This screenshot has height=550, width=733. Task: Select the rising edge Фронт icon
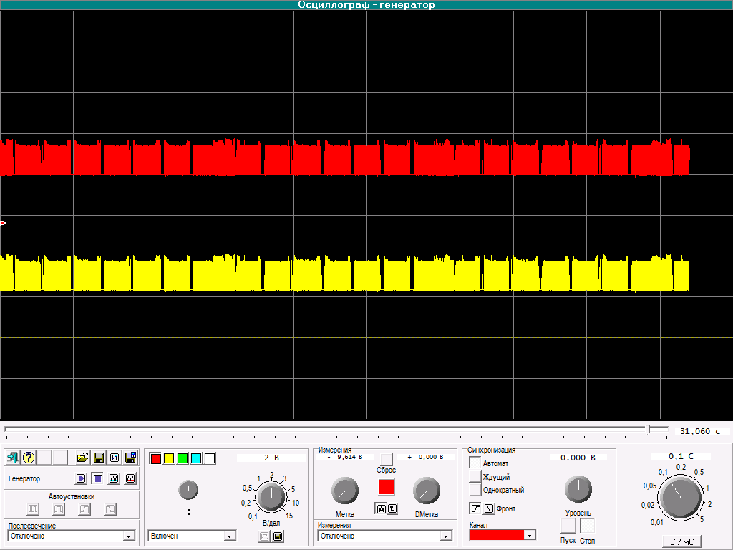(475, 508)
